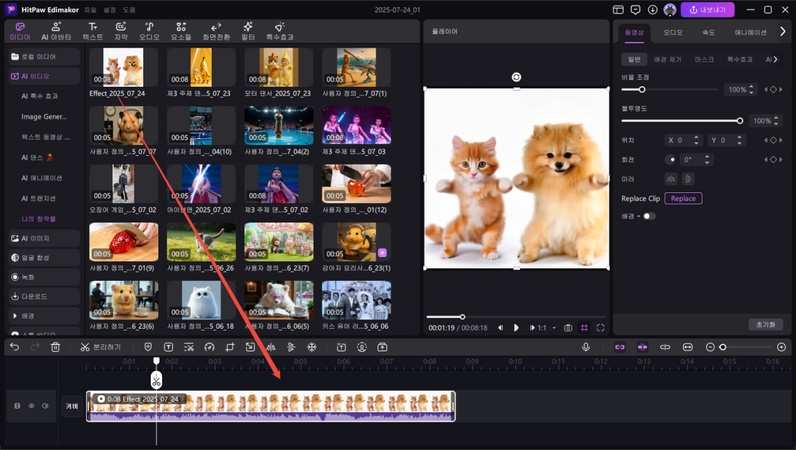Switch to the 애니메이션 properties tab
796x450 pixels.
(750, 33)
